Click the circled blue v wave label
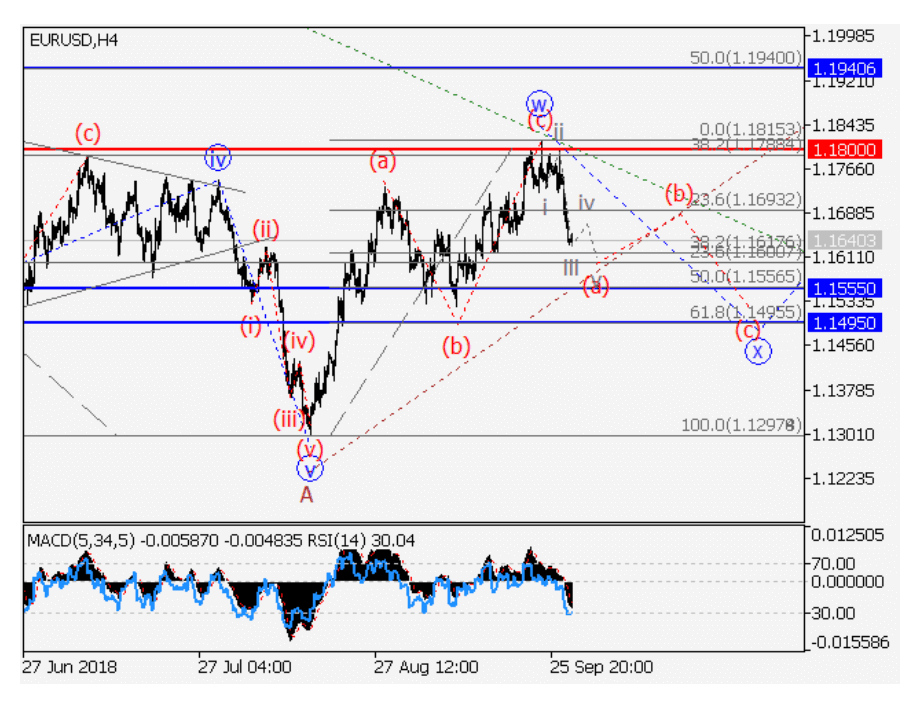Image resolution: width=913 pixels, height=706 pixels. tap(310, 468)
